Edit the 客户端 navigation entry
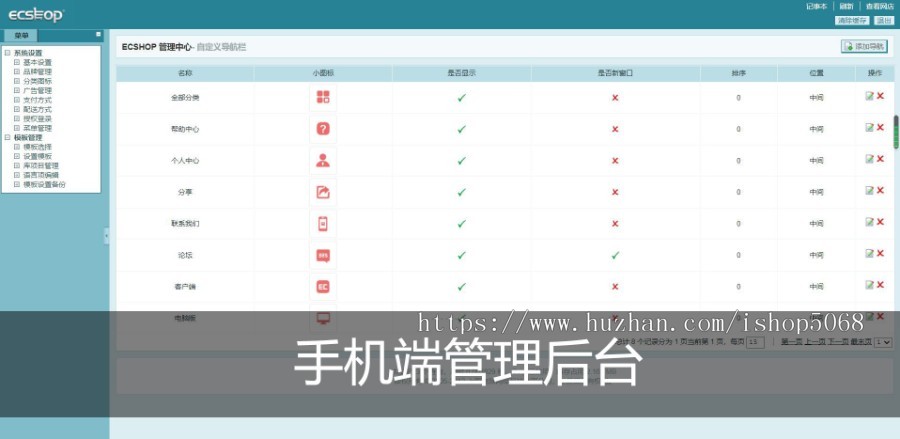 coord(869,285)
